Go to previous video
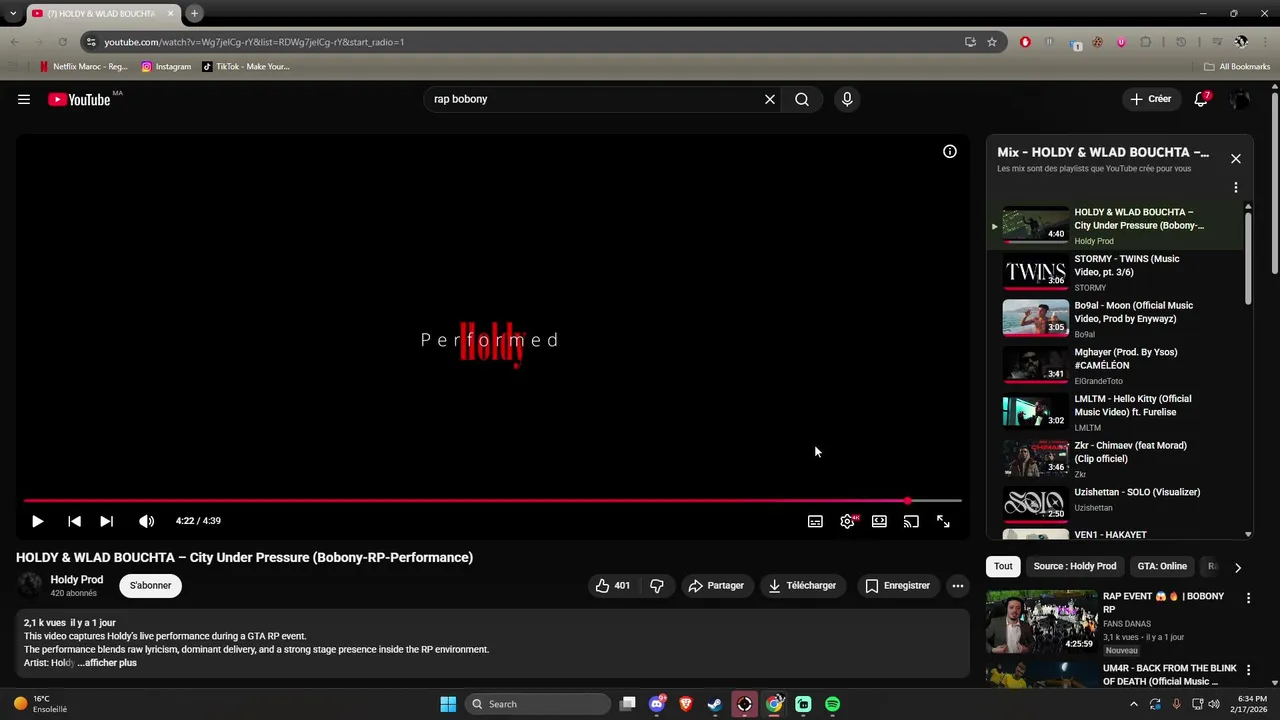The width and height of the screenshot is (1280, 720). tap(74, 521)
